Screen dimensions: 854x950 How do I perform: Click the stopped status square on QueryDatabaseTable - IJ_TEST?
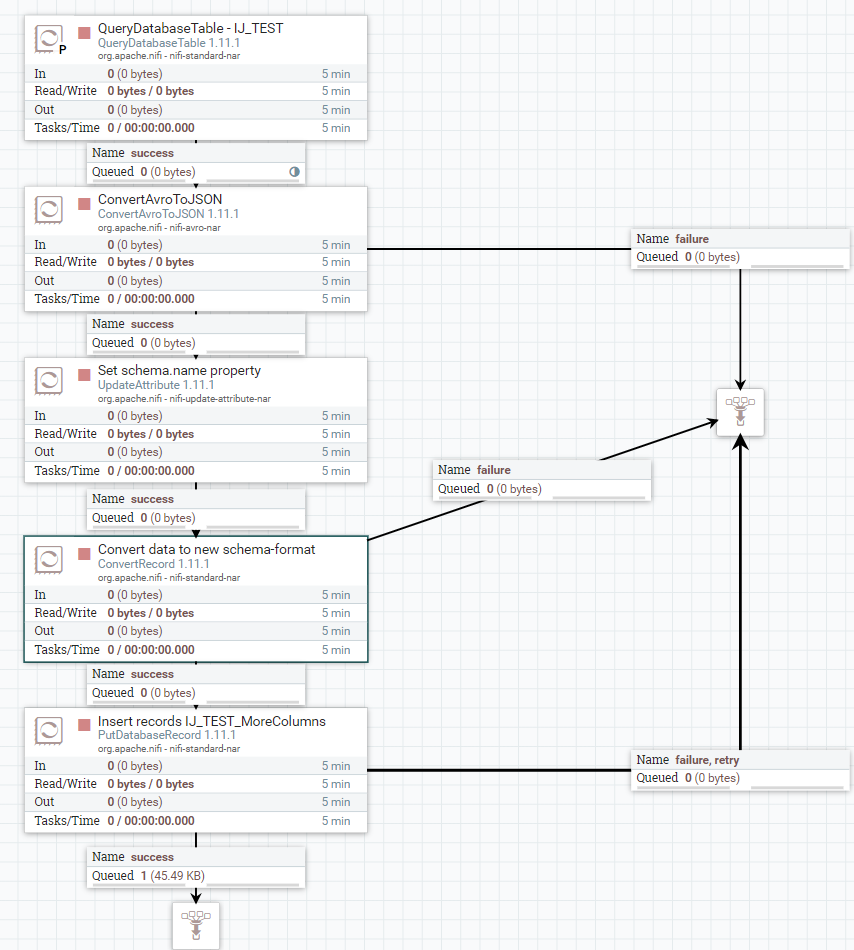pos(84,33)
